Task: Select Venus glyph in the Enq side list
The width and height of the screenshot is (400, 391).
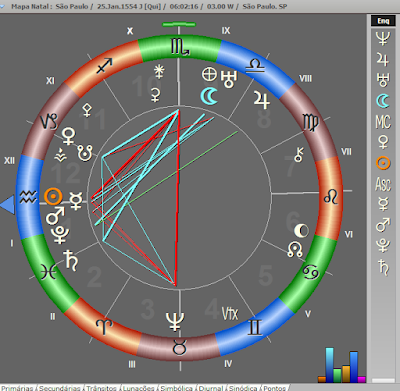Action: click(383, 142)
